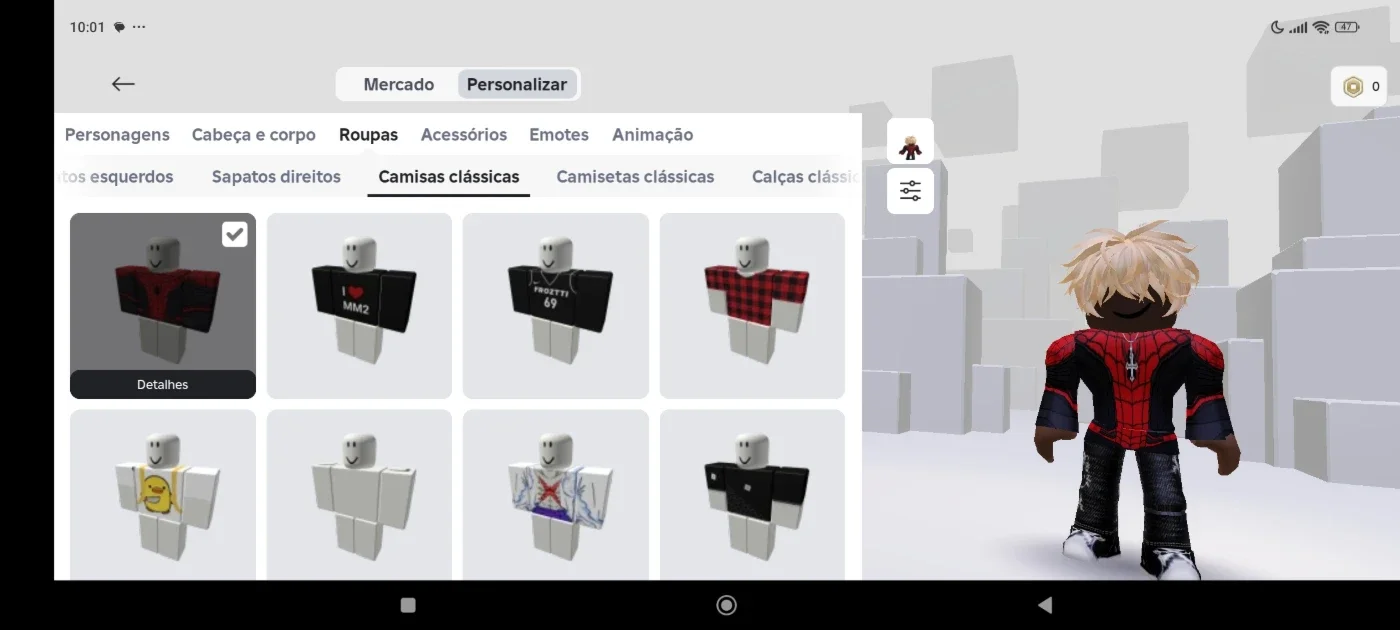Equip the Frozttt 69 black jersey shirt
This screenshot has height=630, width=1400.
[x=556, y=306]
